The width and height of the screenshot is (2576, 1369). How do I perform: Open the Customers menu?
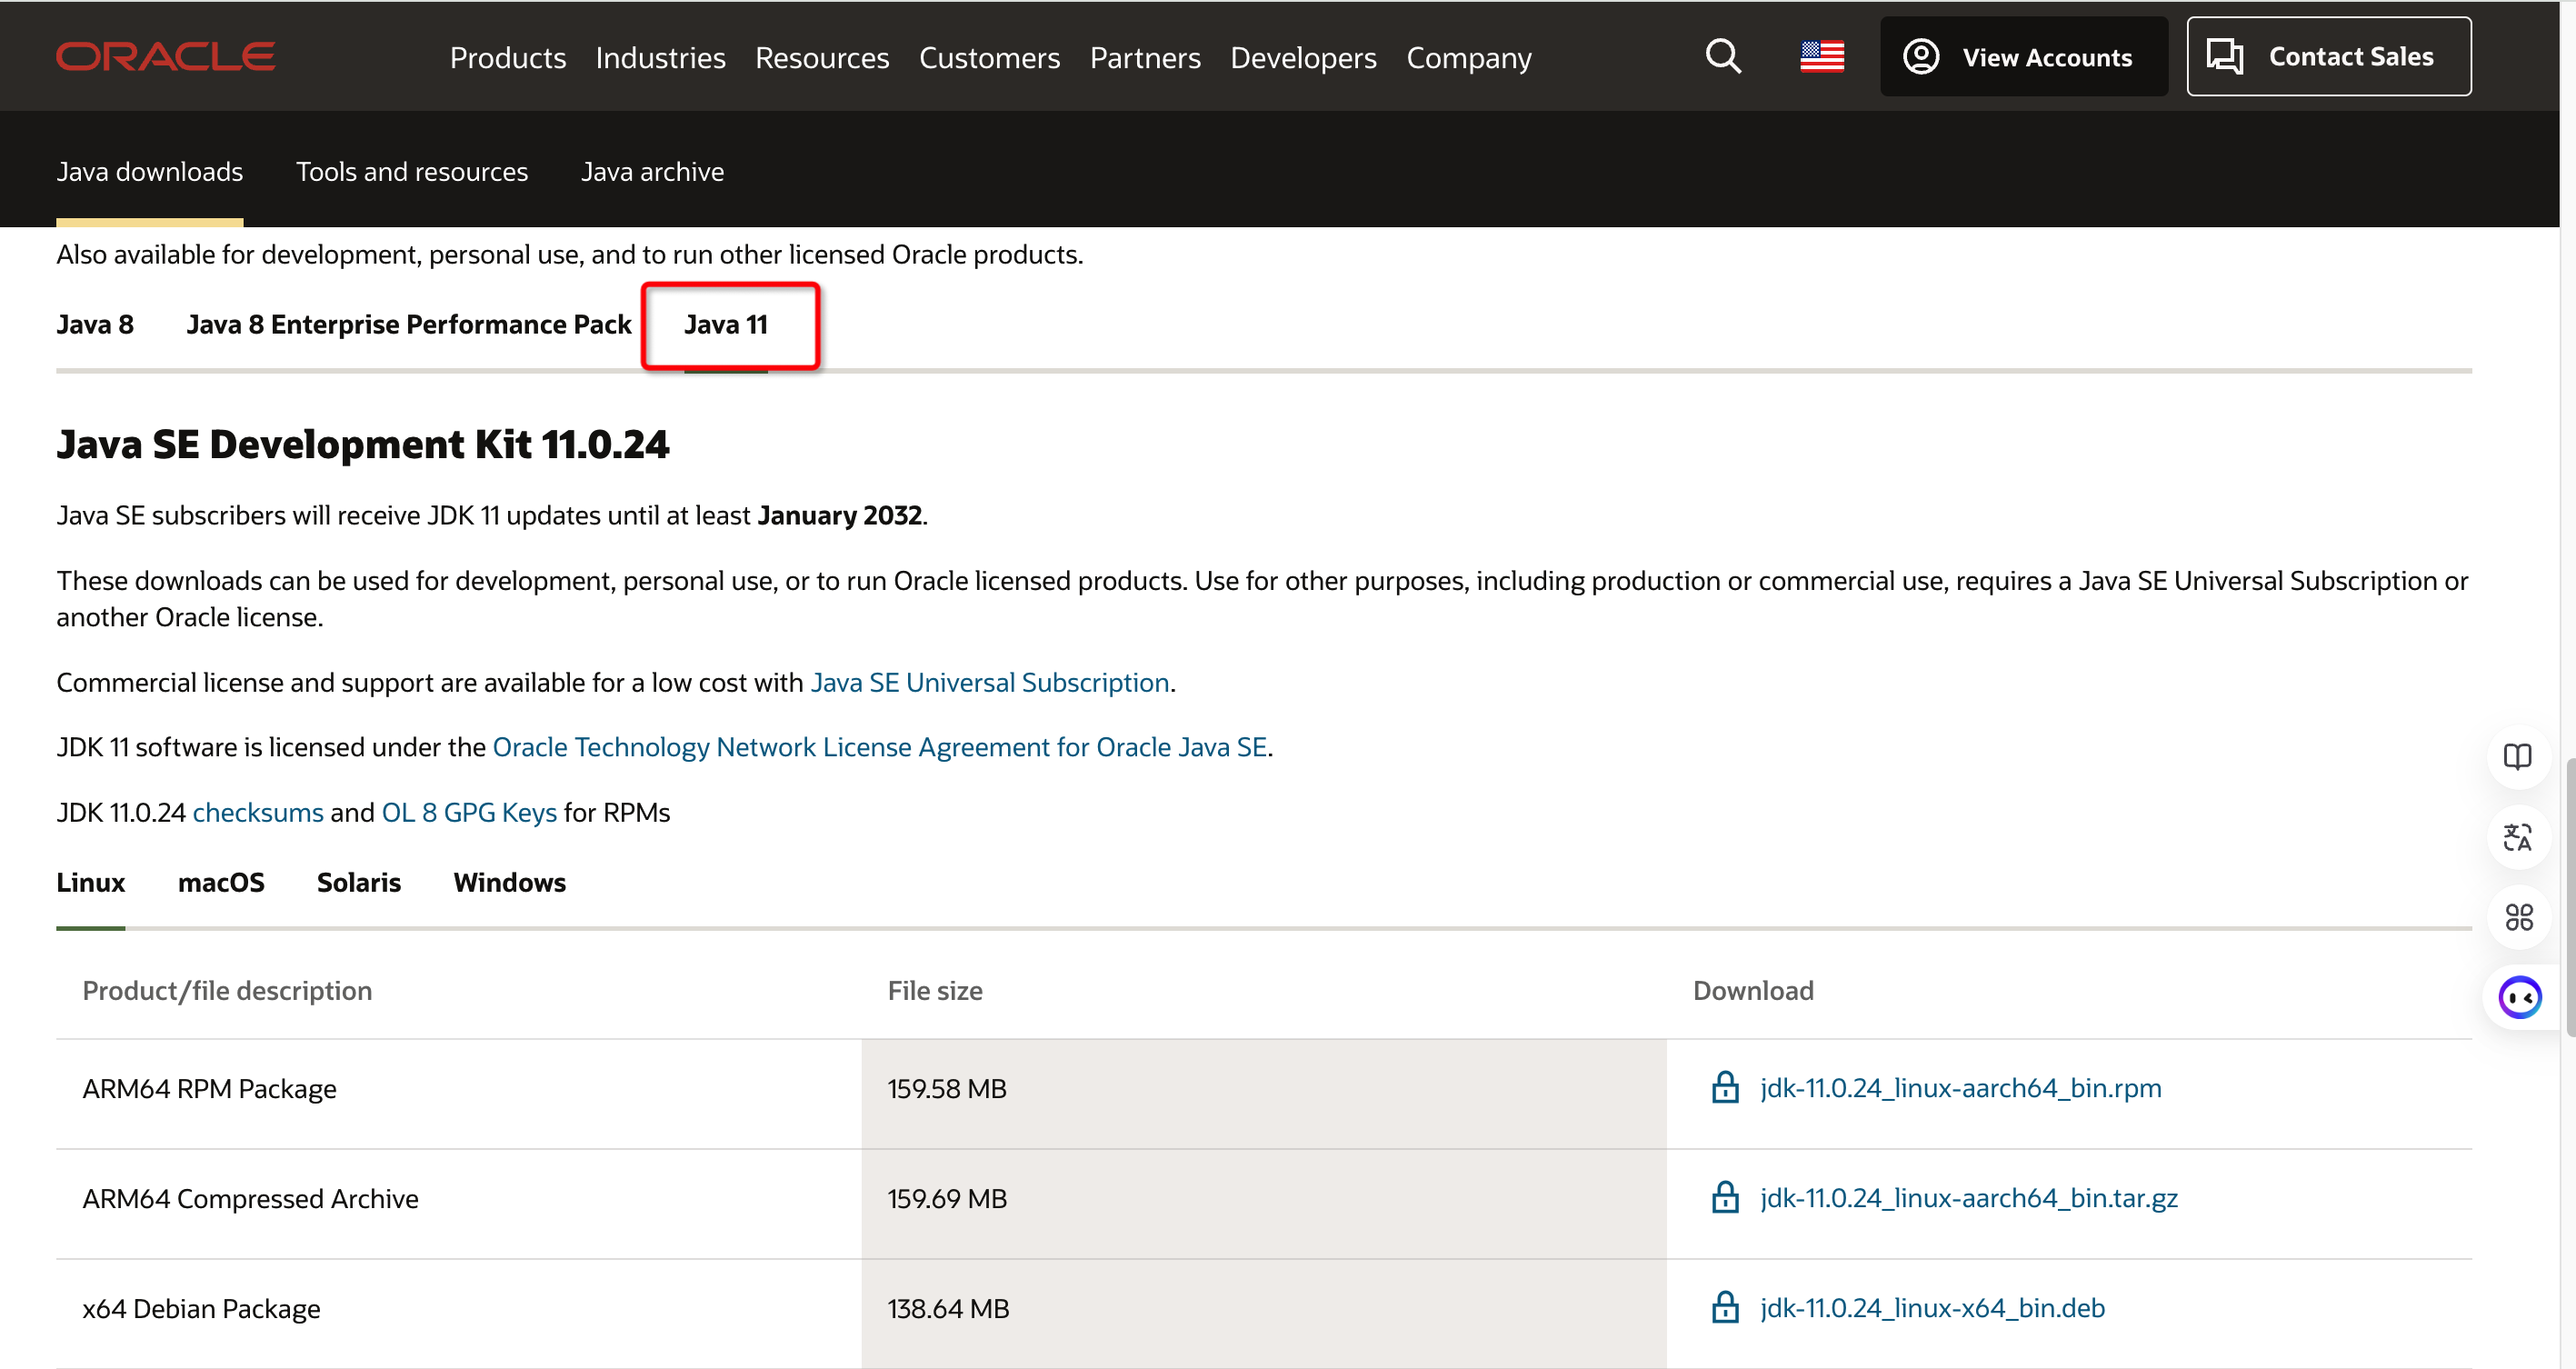pyautogui.click(x=989, y=58)
